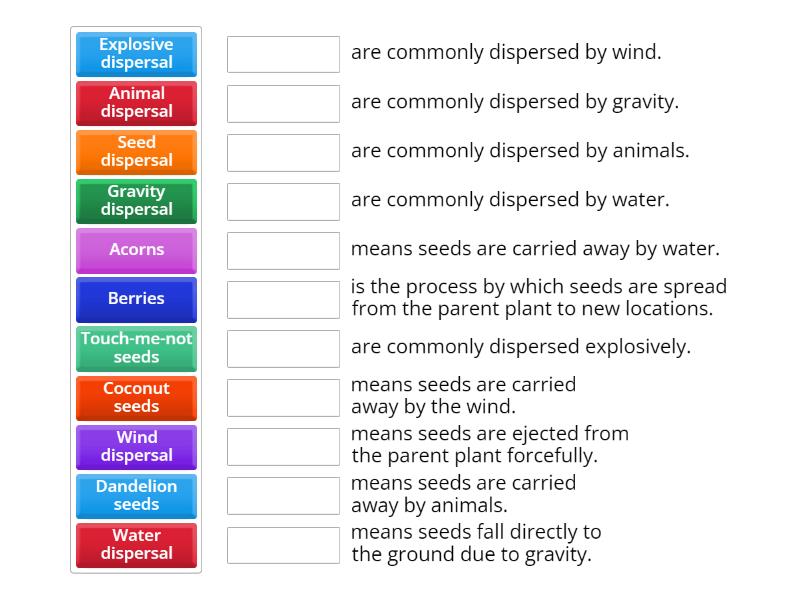Image resolution: width=800 pixels, height=600 pixels.
Task: Select the Dandelion seeds tile
Action: [136, 495]
